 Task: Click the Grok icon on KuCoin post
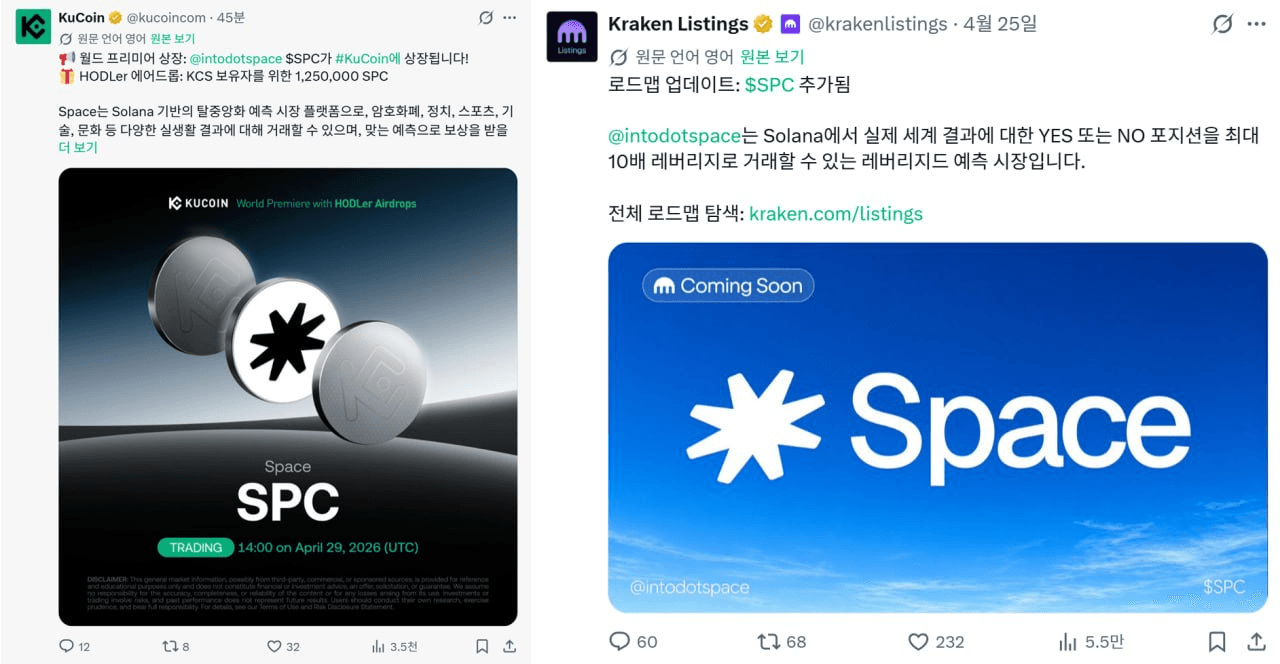point(485,18)
